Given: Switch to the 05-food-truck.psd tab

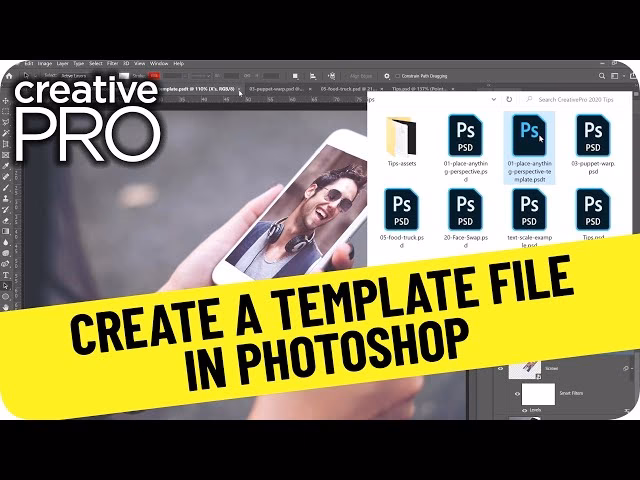Looking at the screenshot, I should [348, 89].
